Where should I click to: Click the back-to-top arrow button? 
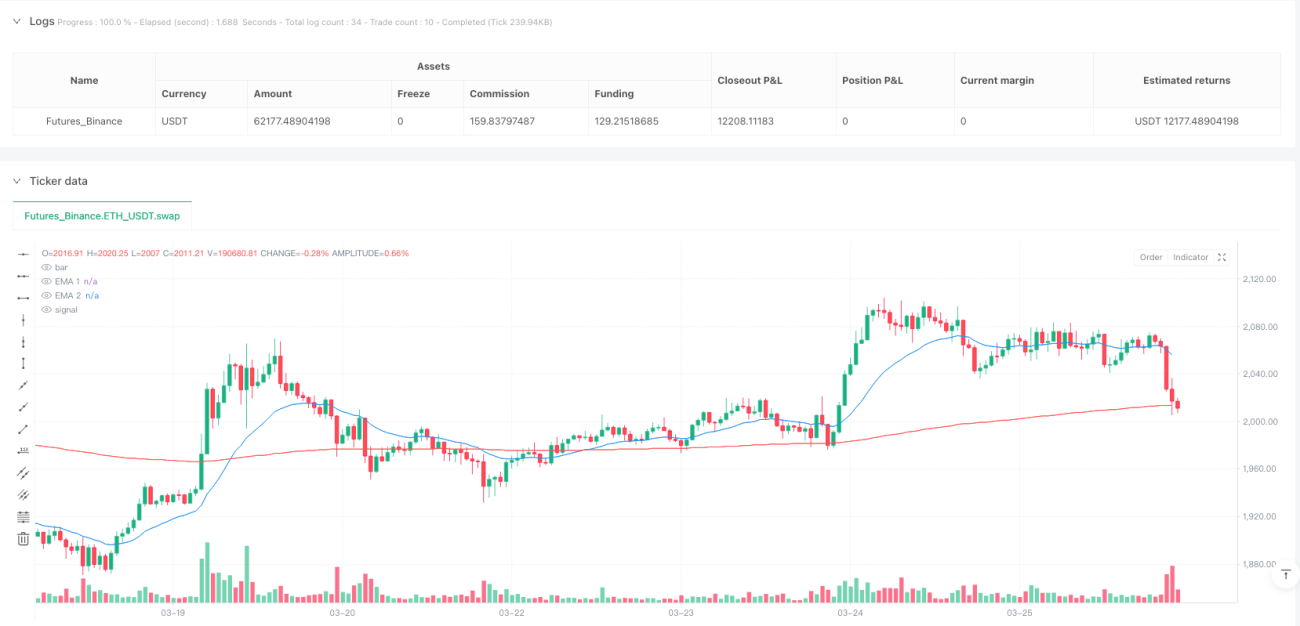click(x=1286, y=575)
